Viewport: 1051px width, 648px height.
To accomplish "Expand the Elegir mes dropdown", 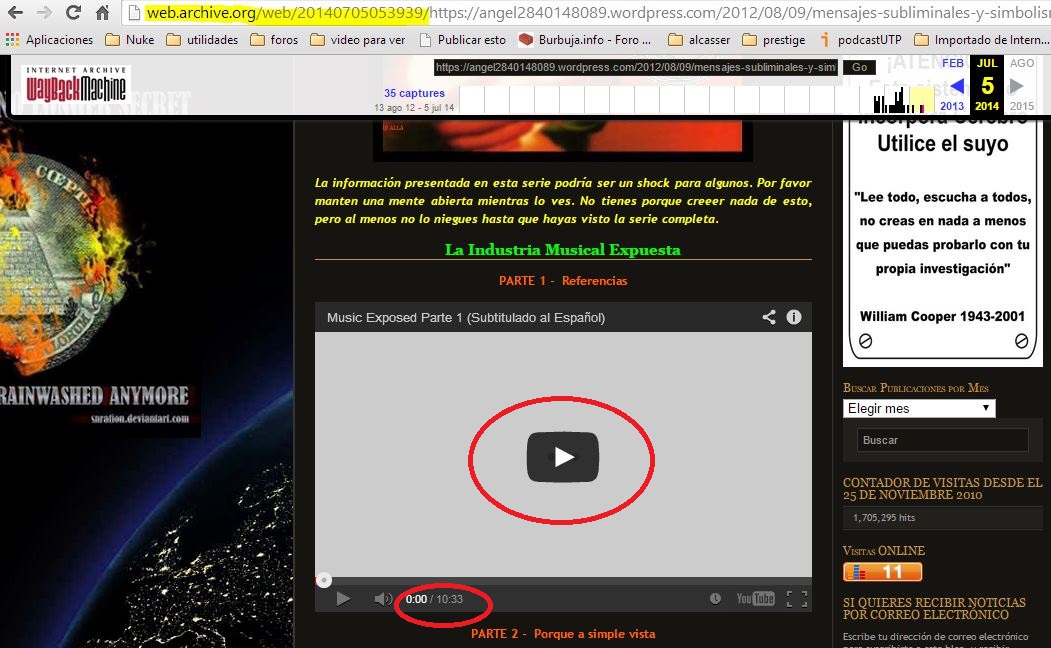I will point(918,408).
